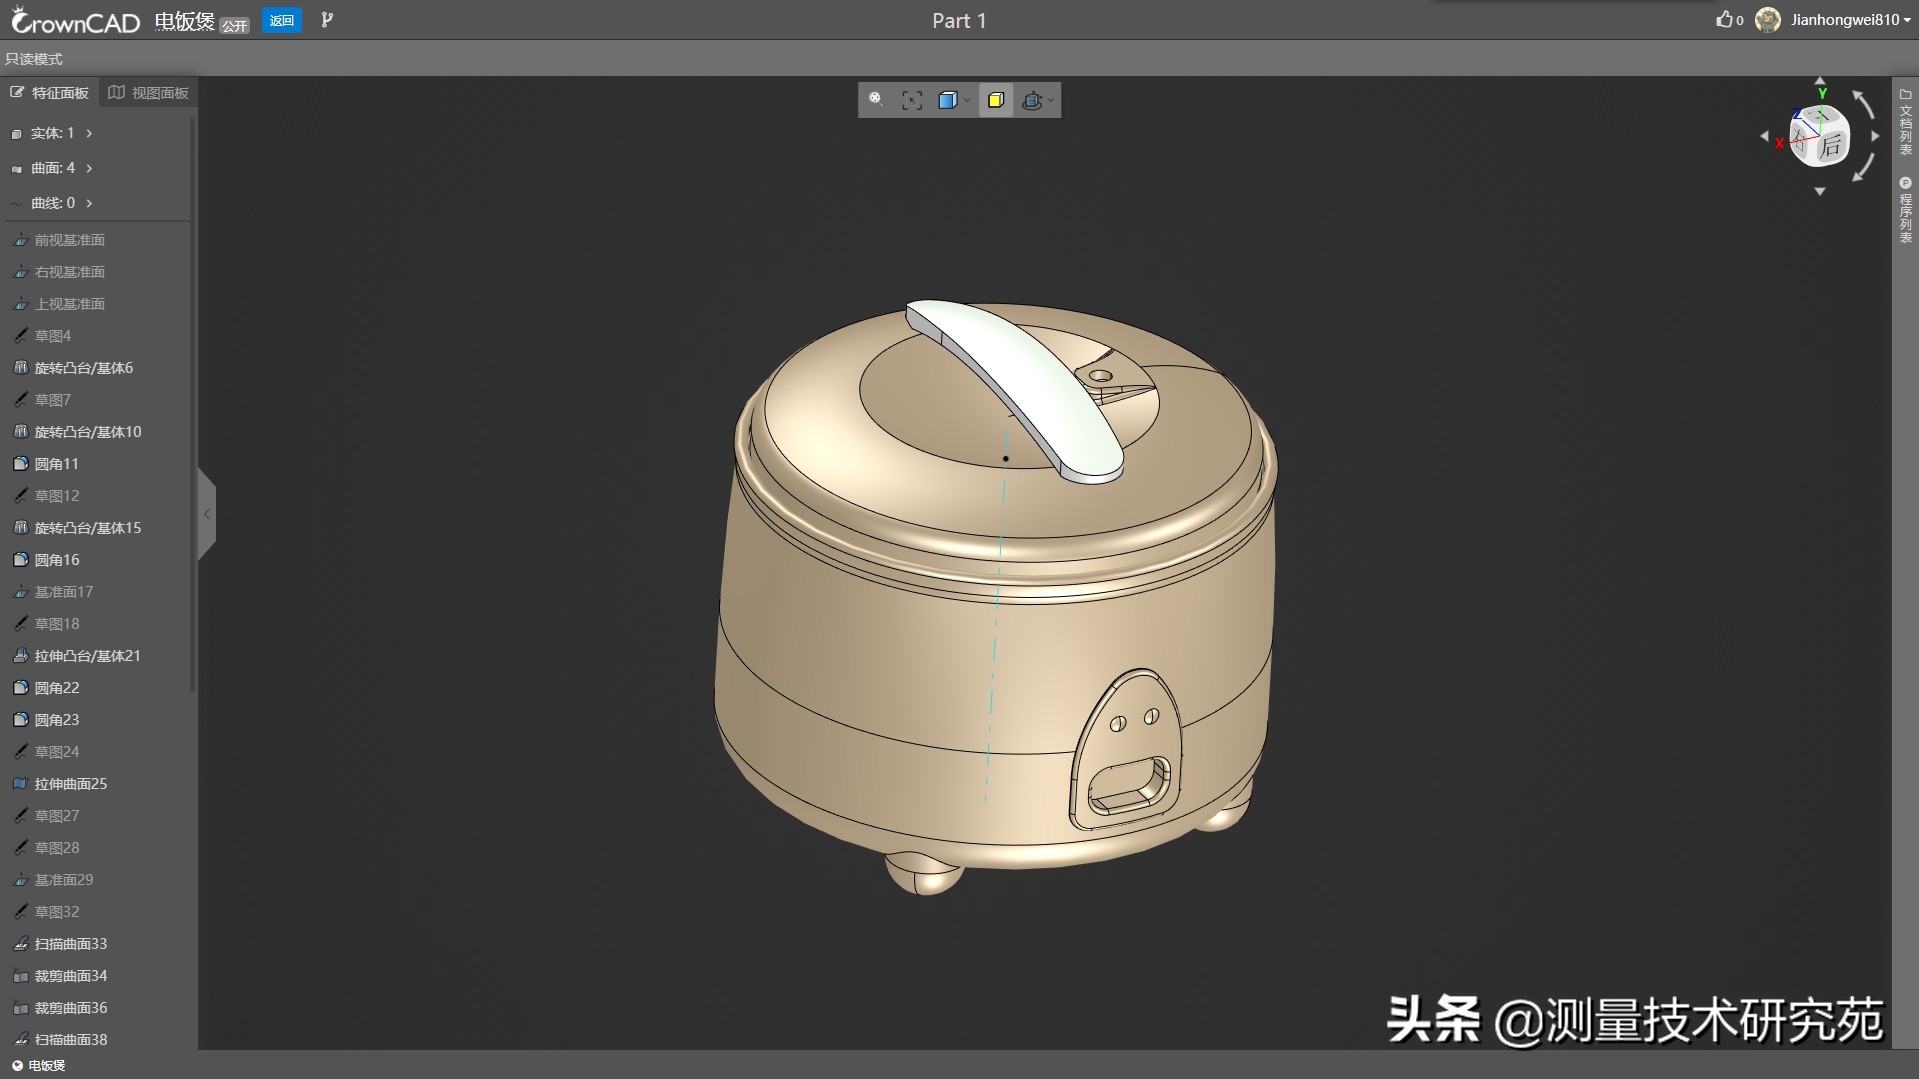Select 扫描曲面38 in the feature tree
This screenshot has width=1919, height=1079.
point(71,1040)
